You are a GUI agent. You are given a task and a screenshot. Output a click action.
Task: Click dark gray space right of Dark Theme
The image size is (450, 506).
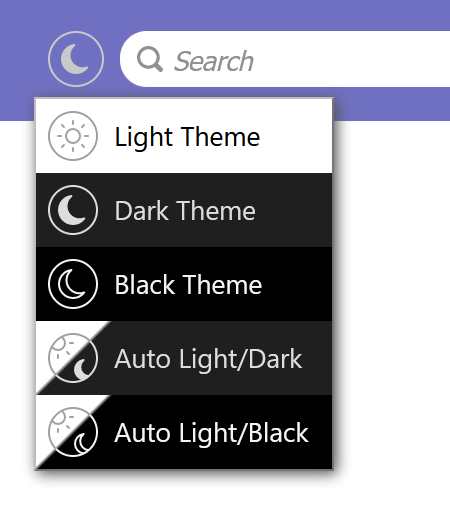pyautogui.click(x=295, y=210)
